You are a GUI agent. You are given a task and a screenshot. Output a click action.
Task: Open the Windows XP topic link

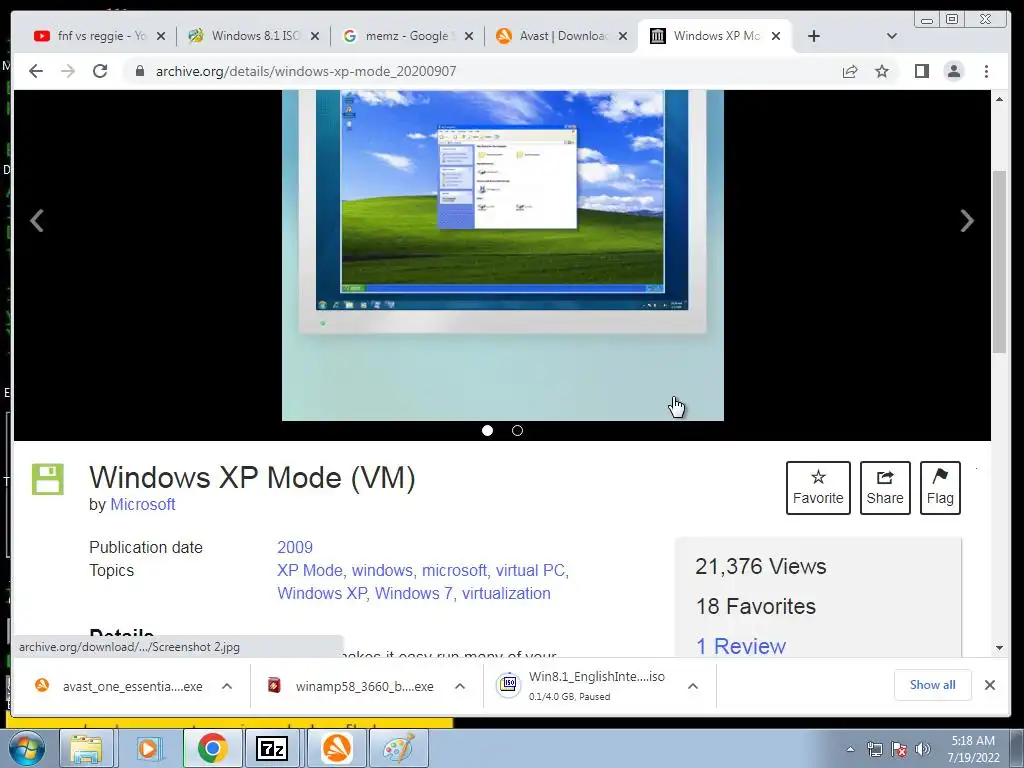point(321,593)
